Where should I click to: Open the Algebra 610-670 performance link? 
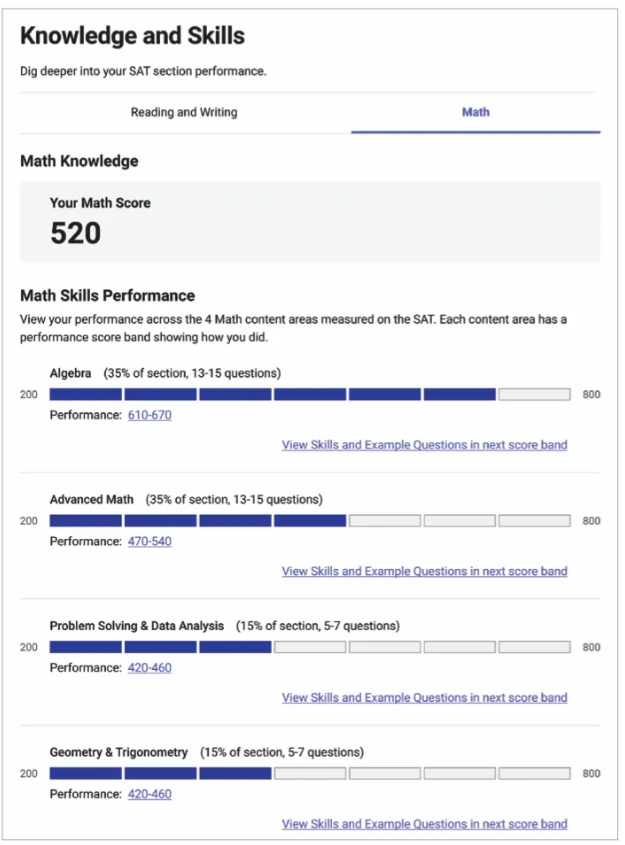[x=150, y=415]
